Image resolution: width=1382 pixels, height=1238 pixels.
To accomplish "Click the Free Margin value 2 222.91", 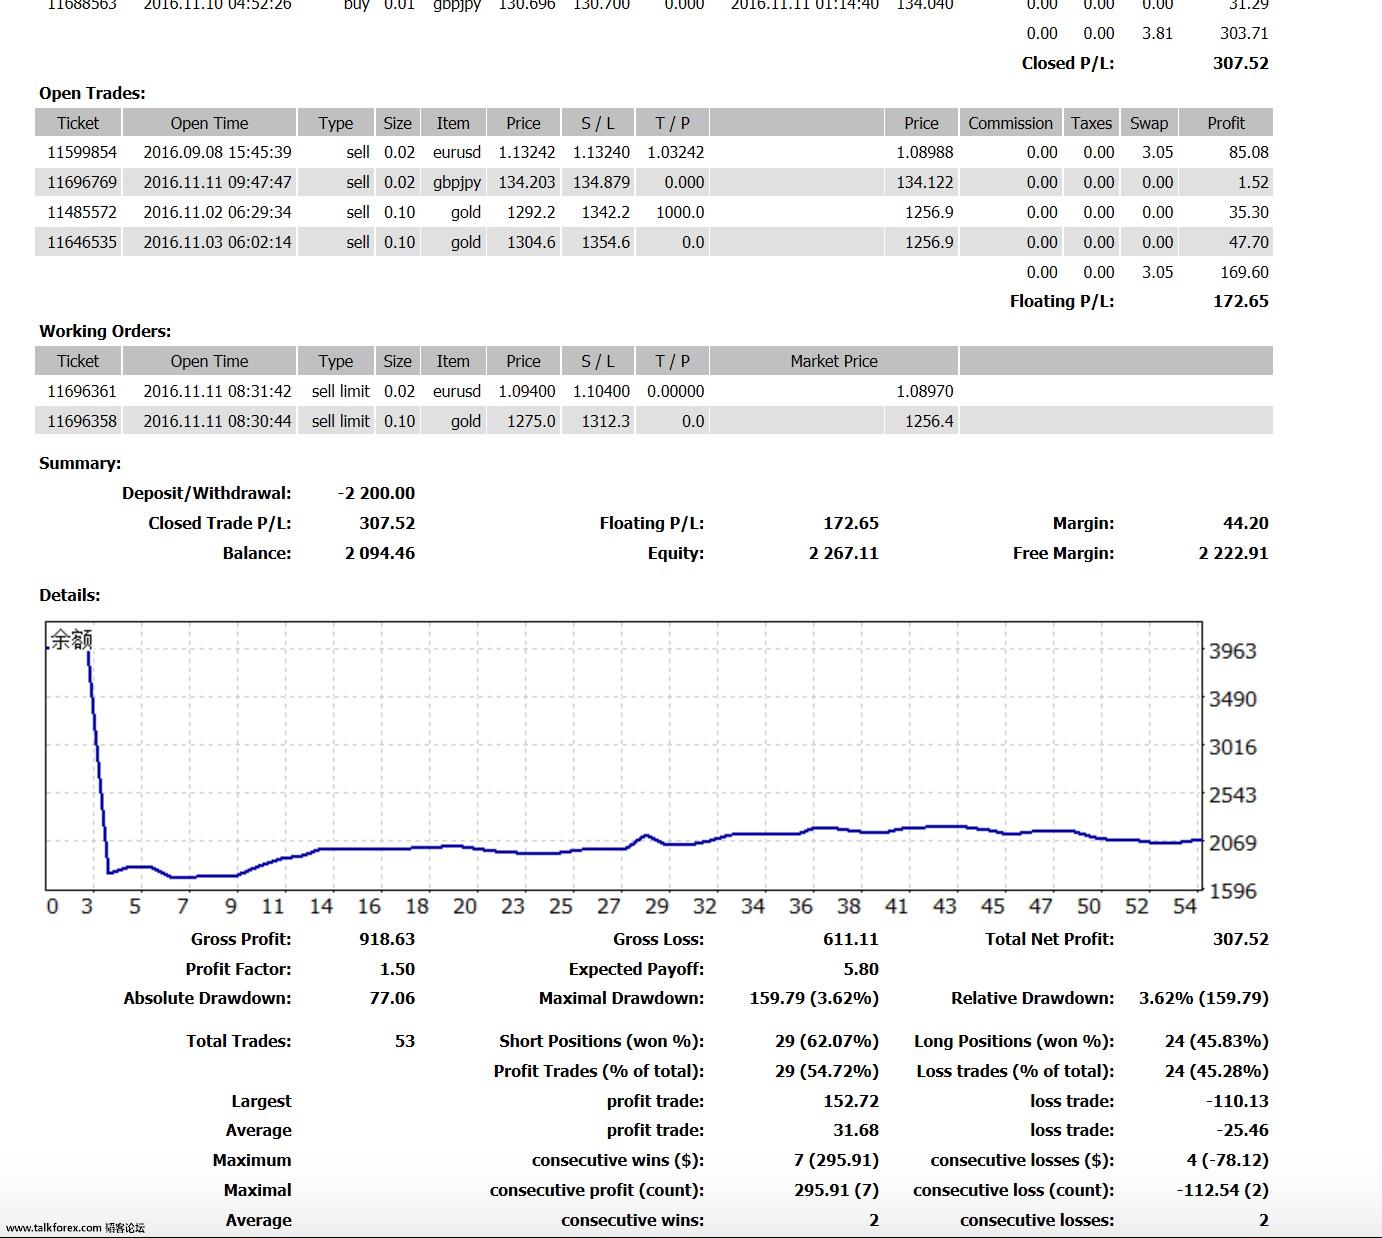I will coord(1234,553).
